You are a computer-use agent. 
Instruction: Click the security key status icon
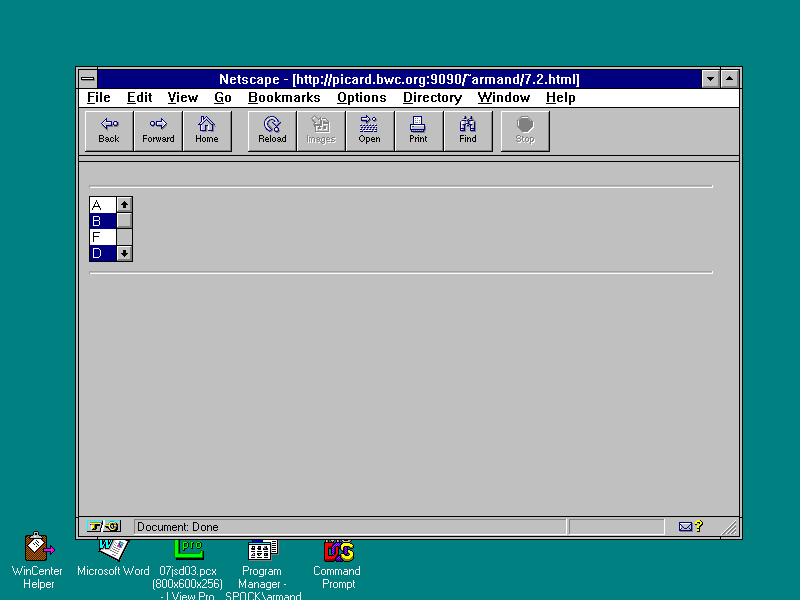[x=105, y=527]
